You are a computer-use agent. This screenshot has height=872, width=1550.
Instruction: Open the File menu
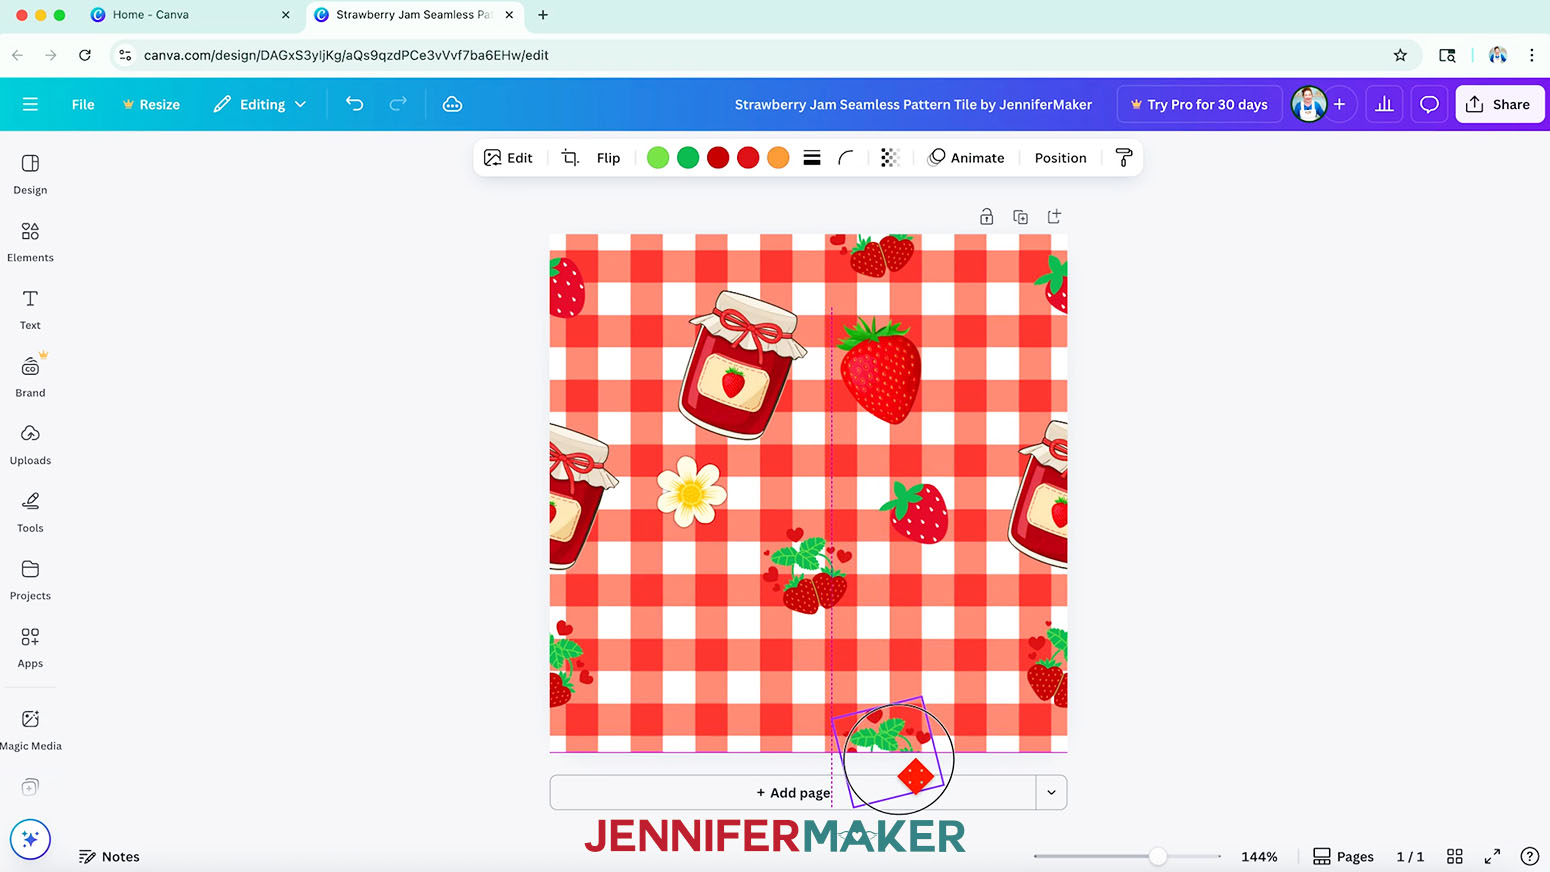click(83, 104)
